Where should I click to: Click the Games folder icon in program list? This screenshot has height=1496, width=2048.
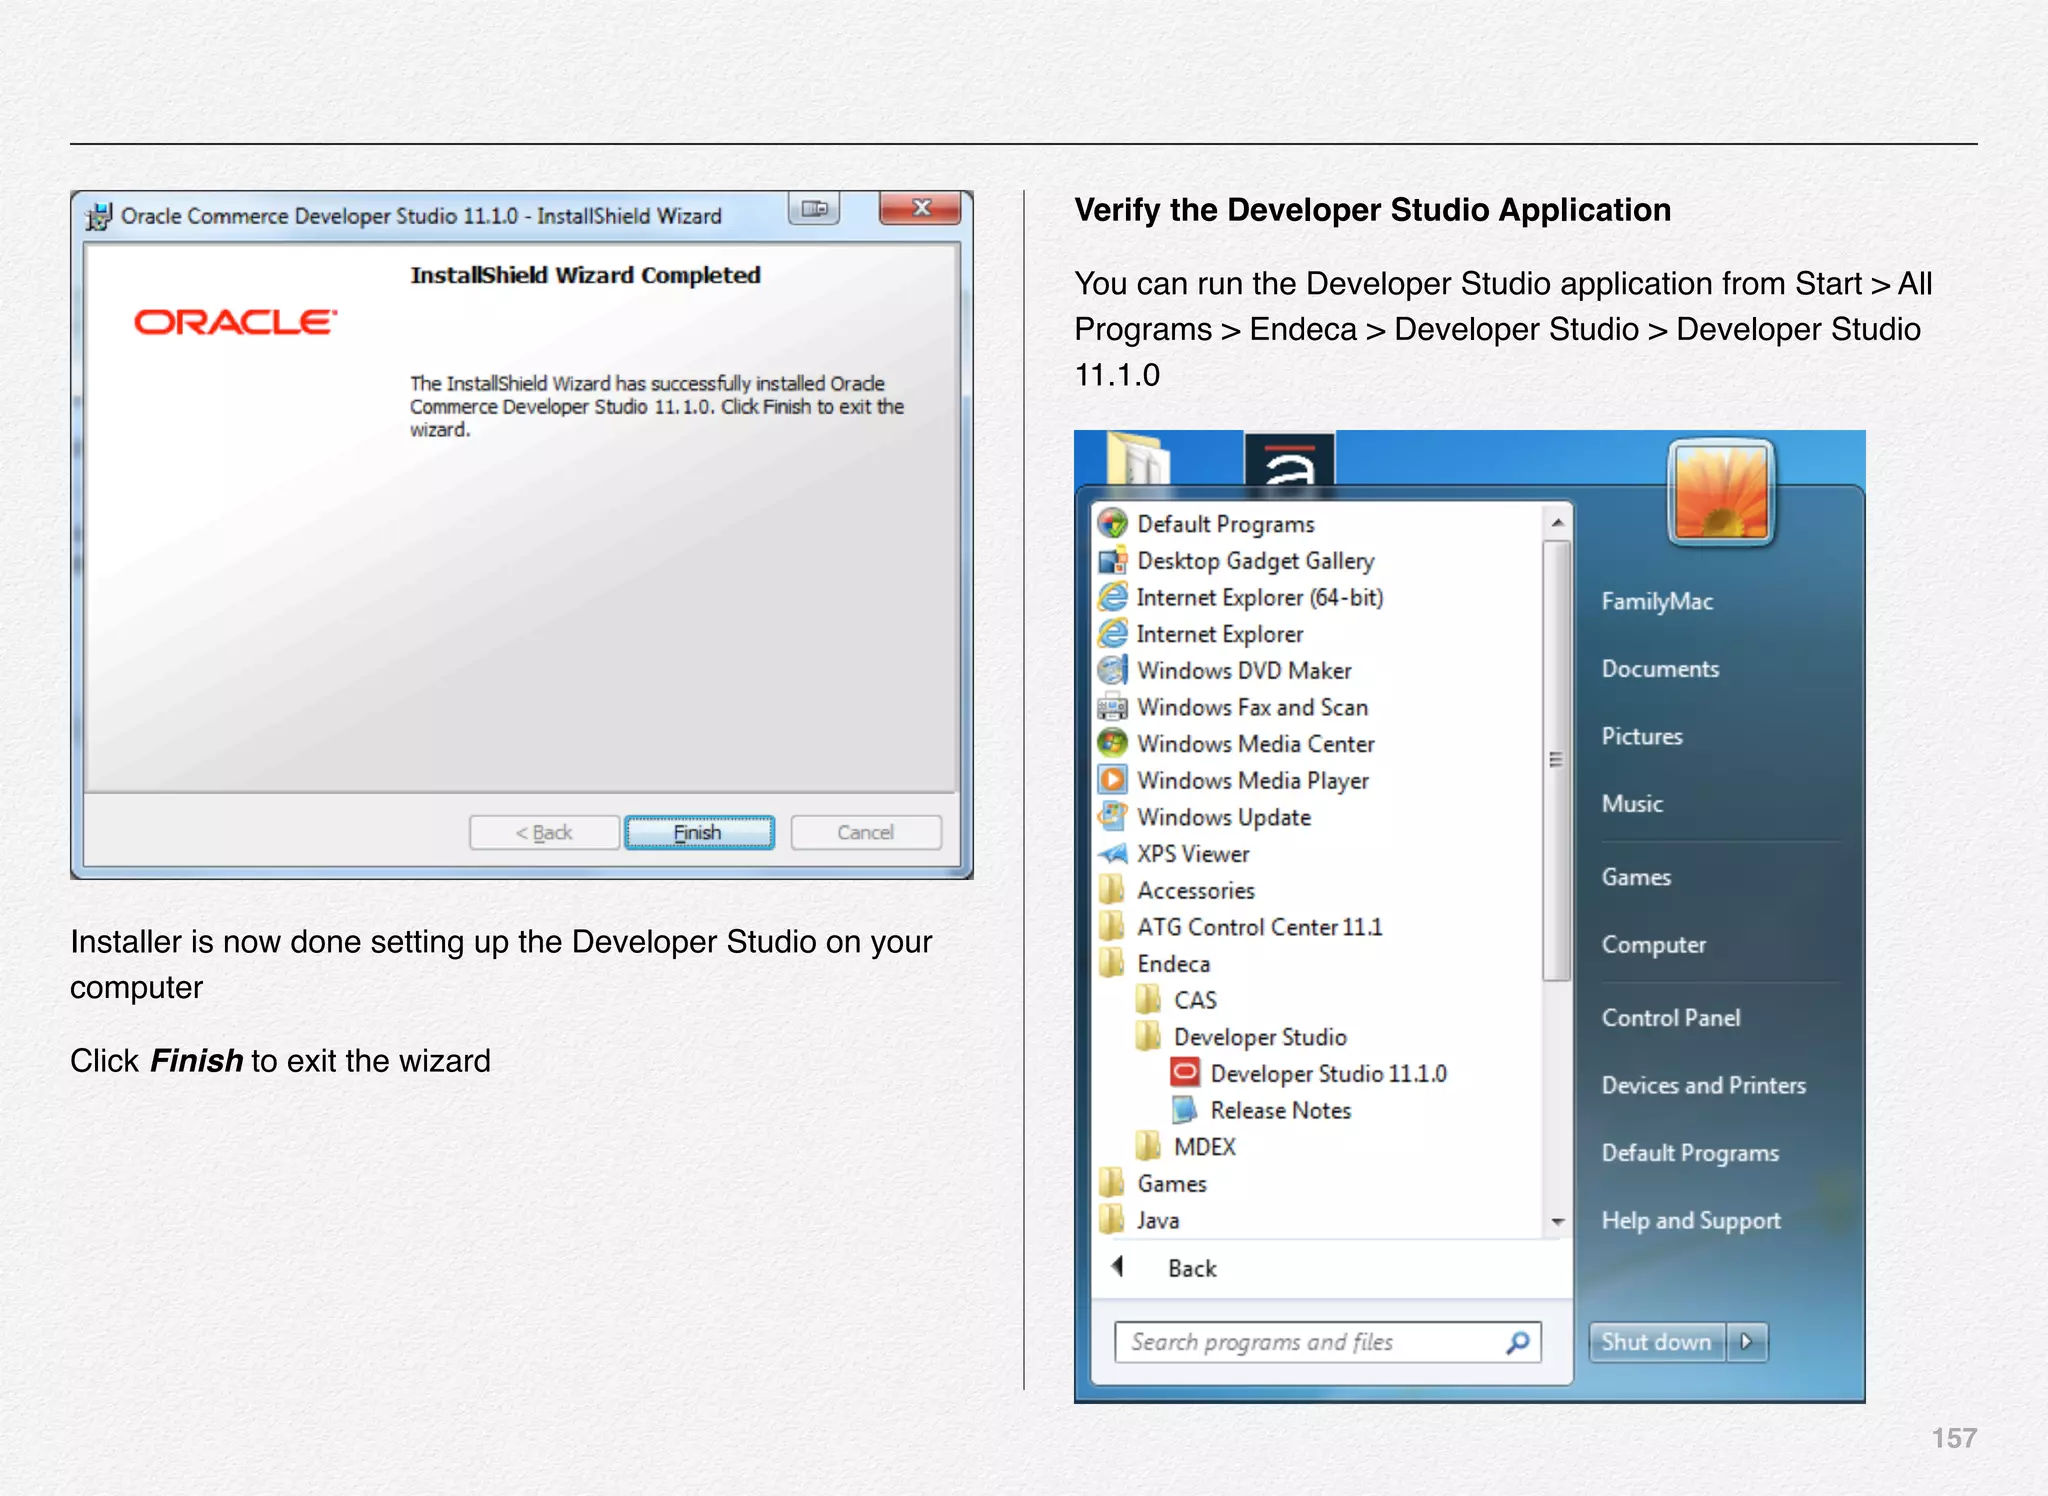point(1111,1183)
